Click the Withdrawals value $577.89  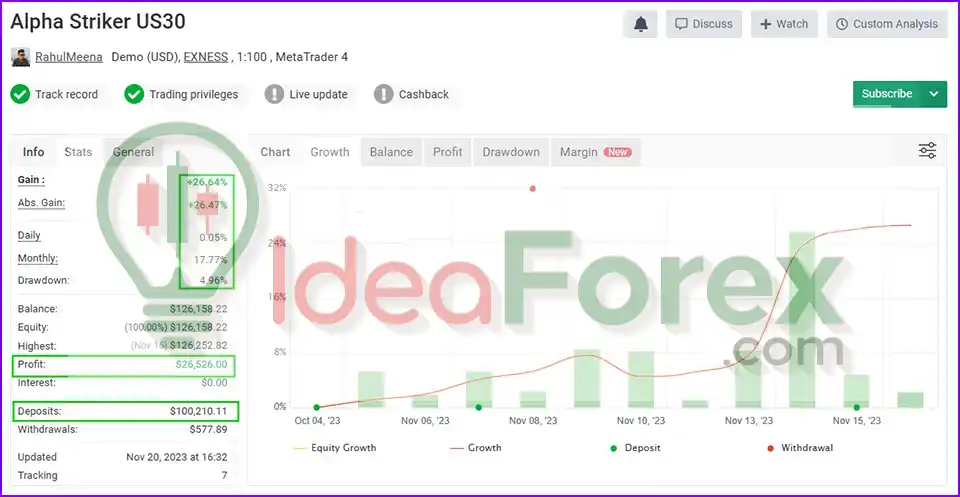point(208,430)
